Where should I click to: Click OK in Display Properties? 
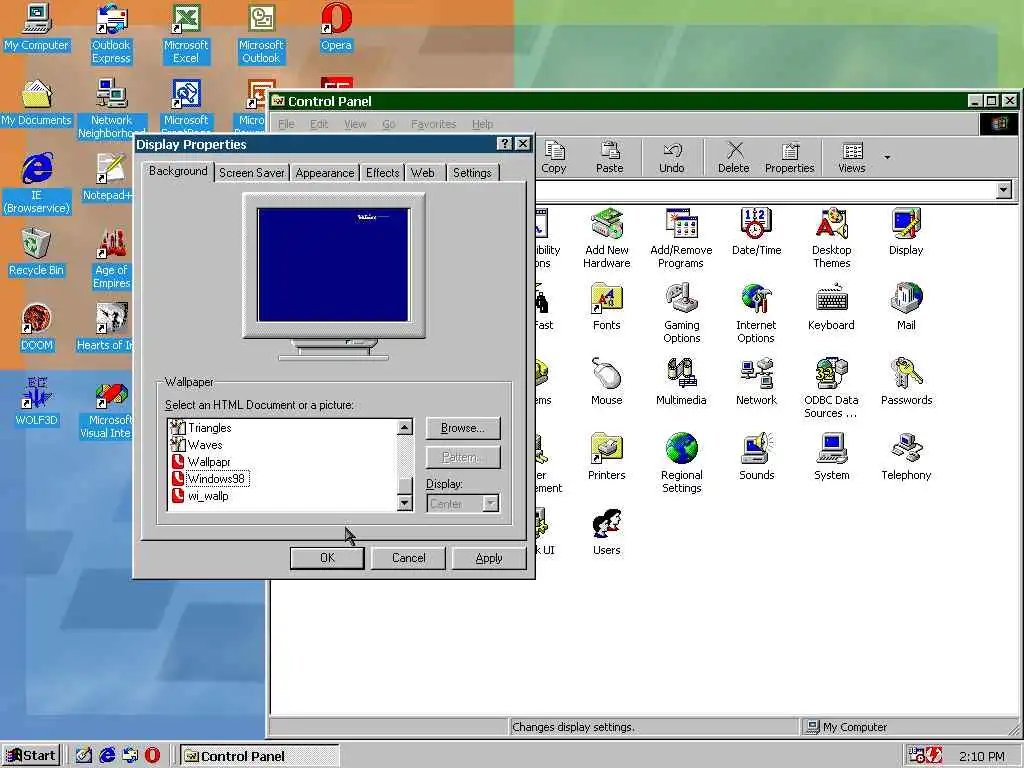click(x=327, y=558)
